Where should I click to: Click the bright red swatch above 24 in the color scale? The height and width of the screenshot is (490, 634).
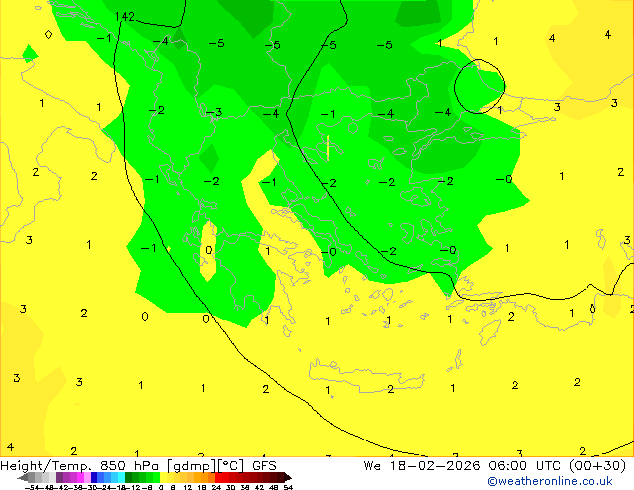click(x=218, y=477)
